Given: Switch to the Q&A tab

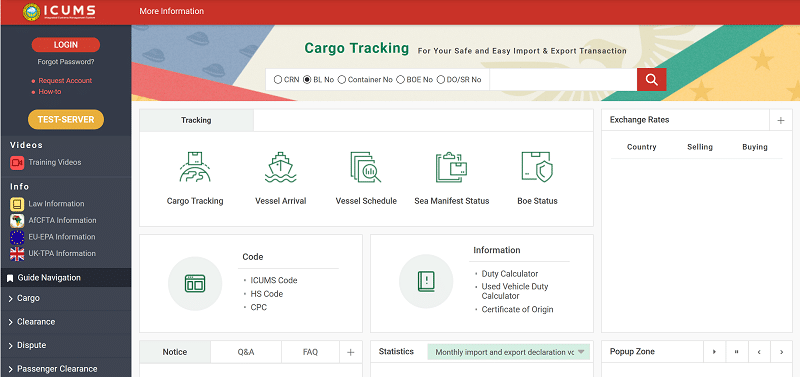Looking at the screenshot, I should pos(246,352).
